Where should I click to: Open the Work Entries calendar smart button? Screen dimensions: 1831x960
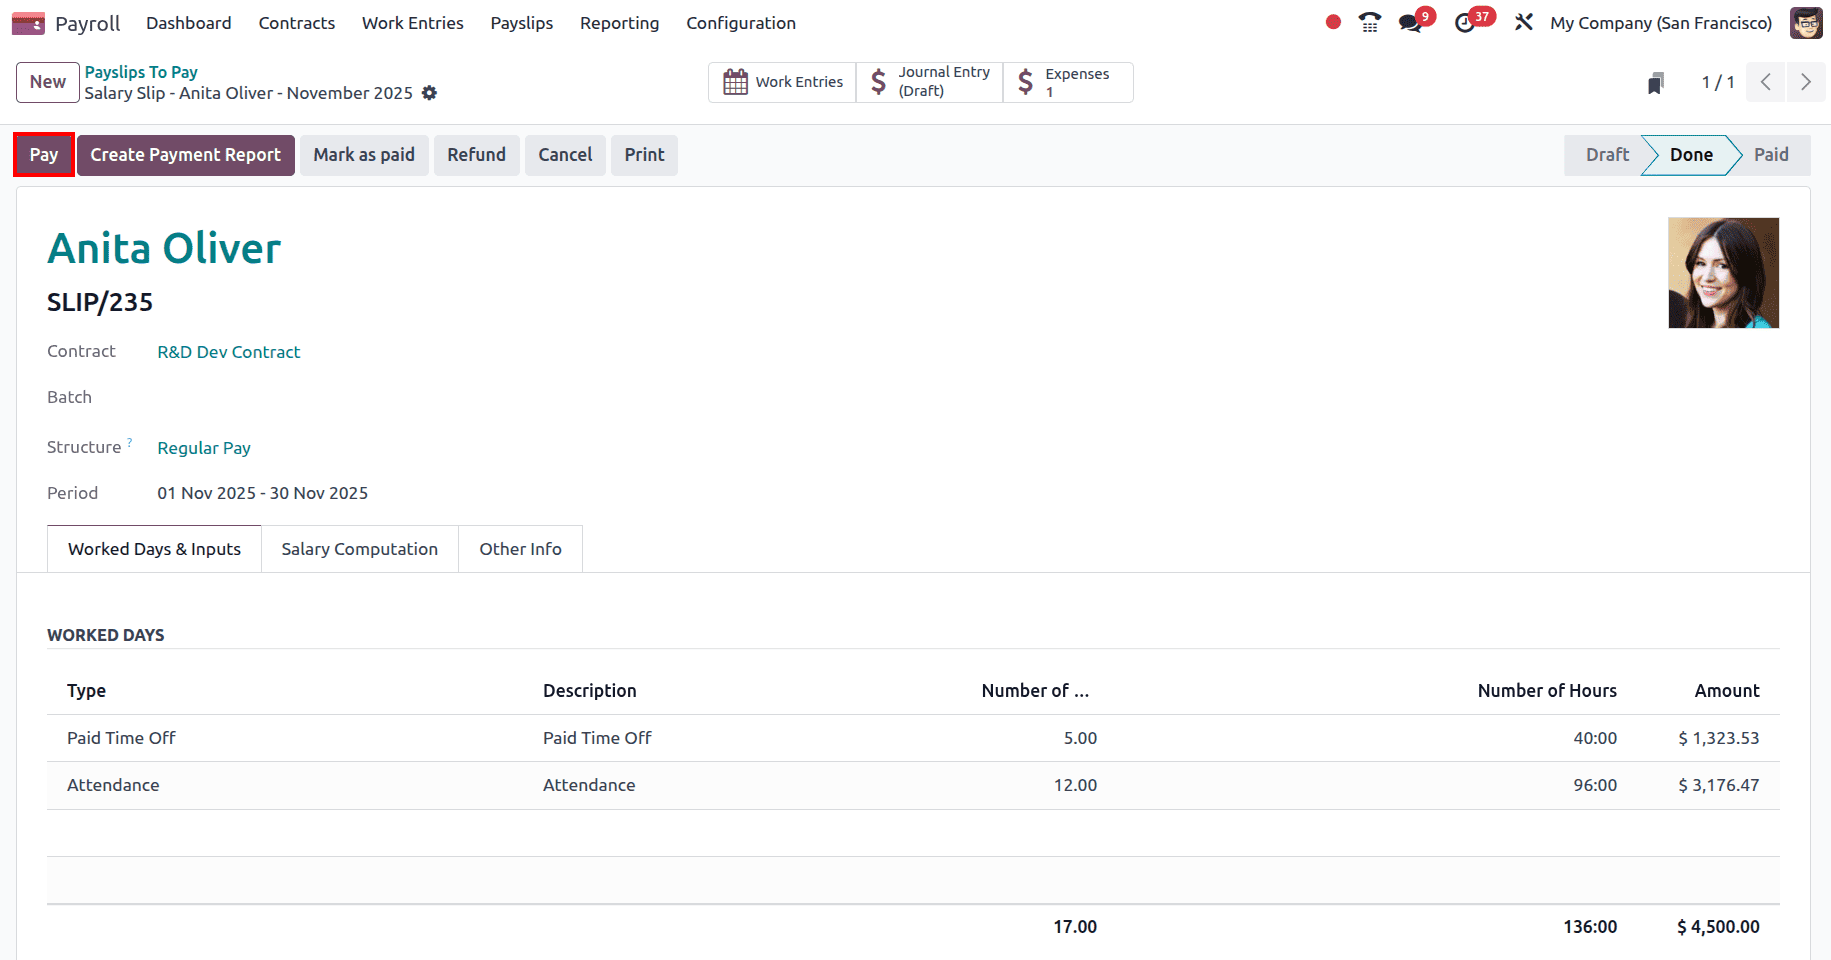[782, 81]
